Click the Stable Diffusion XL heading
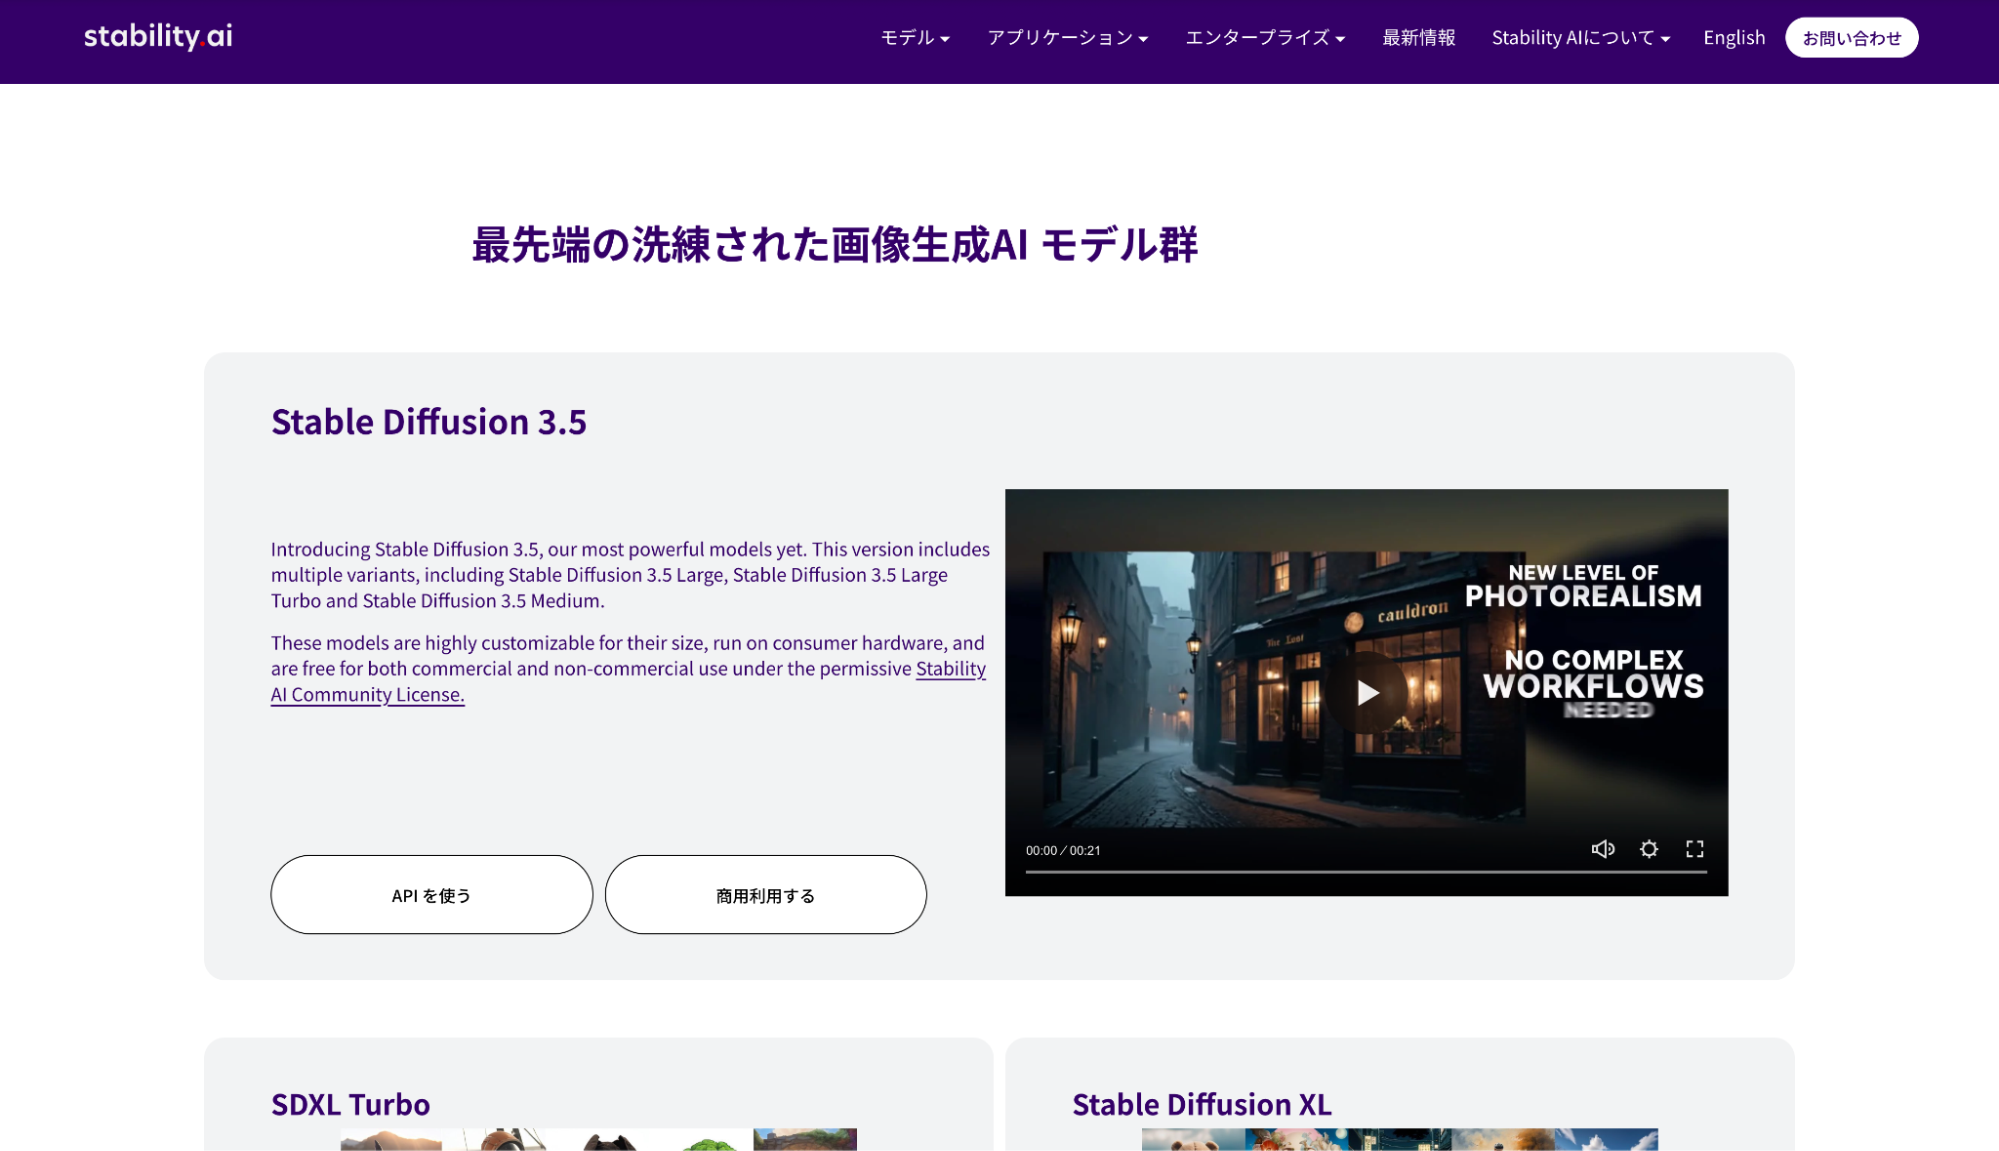Screen dimensions: 1999x1151 [1202, 1104]
